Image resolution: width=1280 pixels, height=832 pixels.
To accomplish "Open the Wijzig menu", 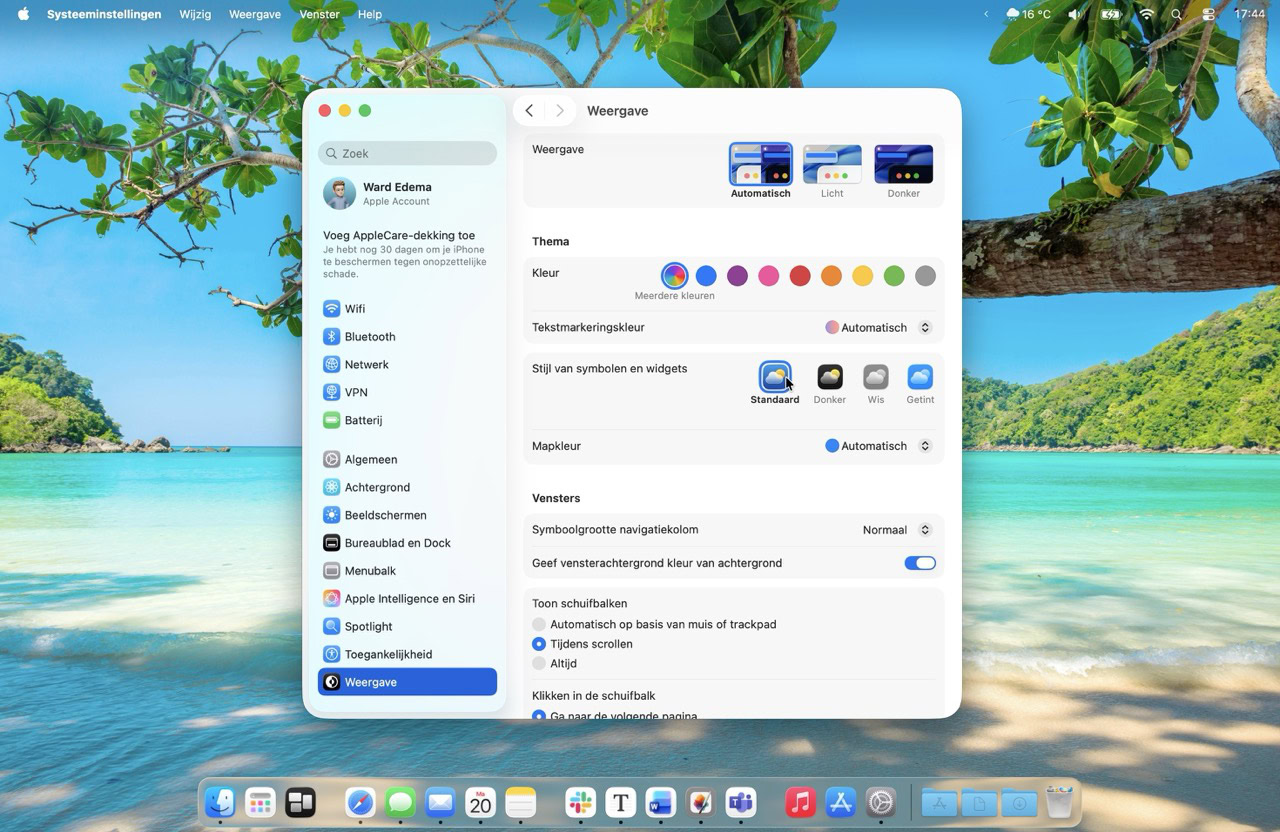I will click(x=195, y=15).
